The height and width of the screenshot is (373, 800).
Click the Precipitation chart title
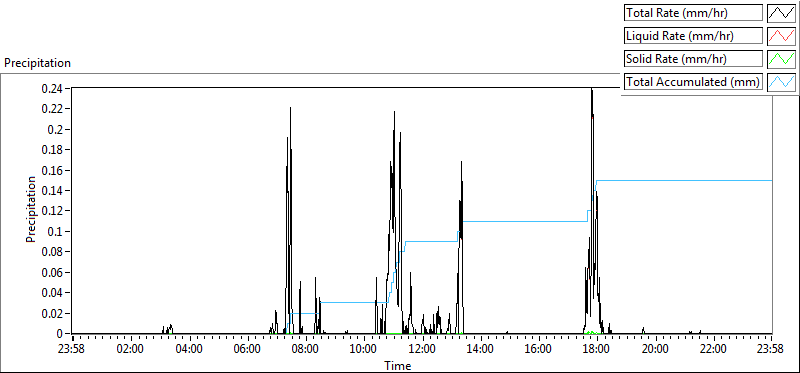(37, 63)
